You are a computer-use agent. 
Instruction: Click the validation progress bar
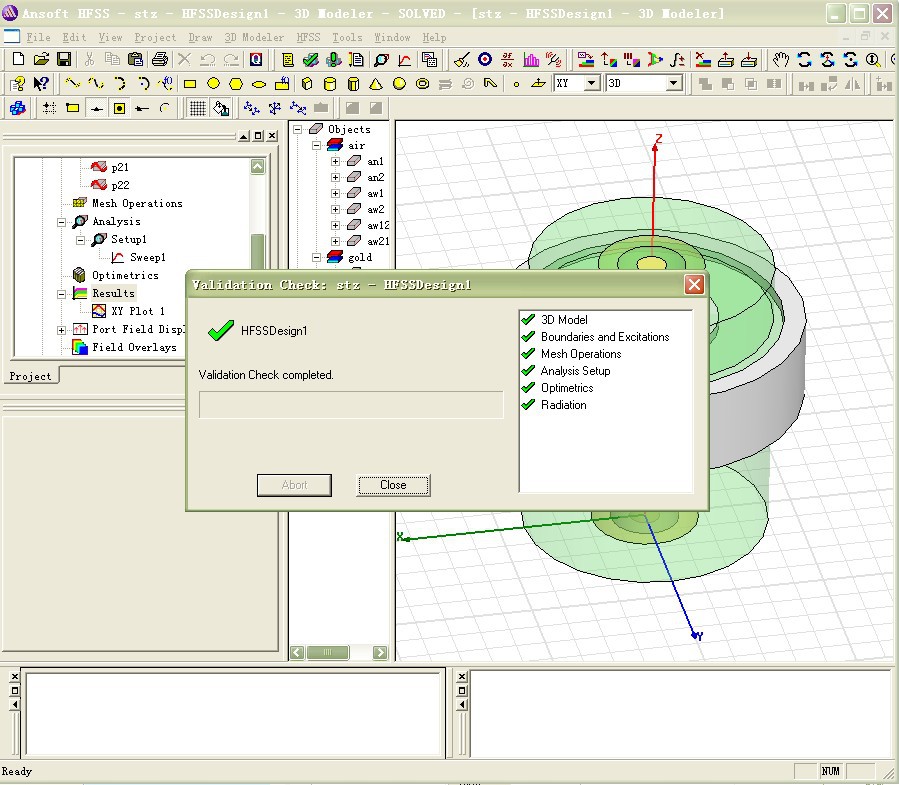point(351,405)
